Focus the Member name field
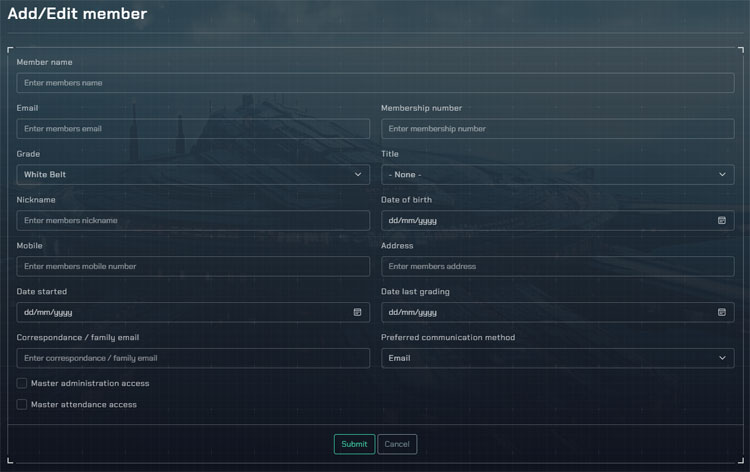Screen dimensions: 750x472 (x=375, y=83)
